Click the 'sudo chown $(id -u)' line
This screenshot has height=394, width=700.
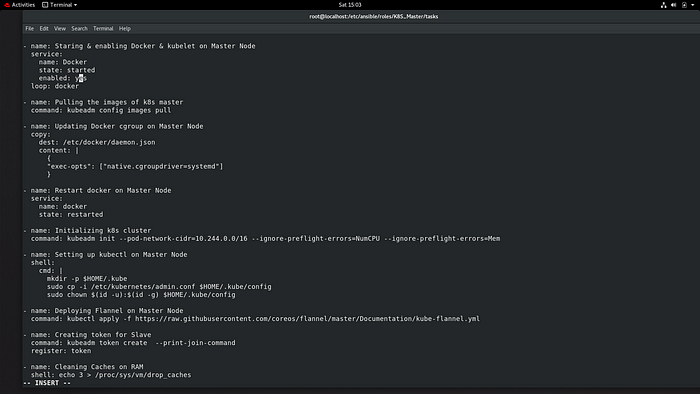(x=141, y=295)
